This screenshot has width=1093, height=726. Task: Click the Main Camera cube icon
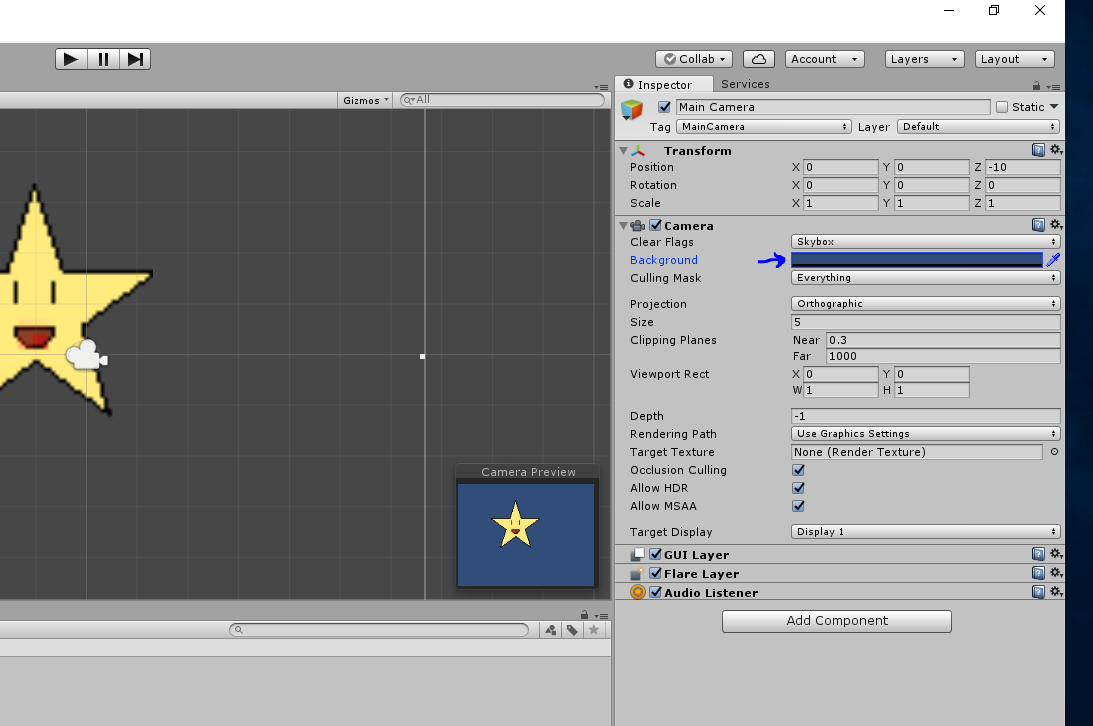632,109
